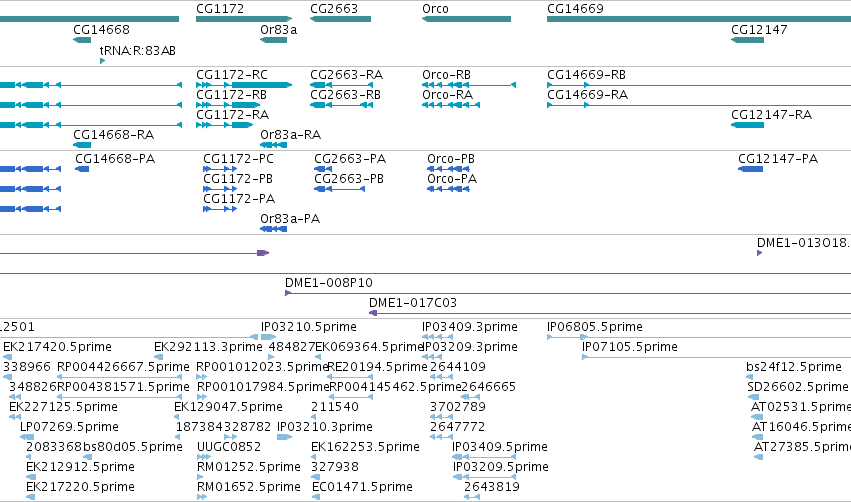Select the 2643819 EST label
Viewport: 851px width, 502px height.
pos(492,488)
